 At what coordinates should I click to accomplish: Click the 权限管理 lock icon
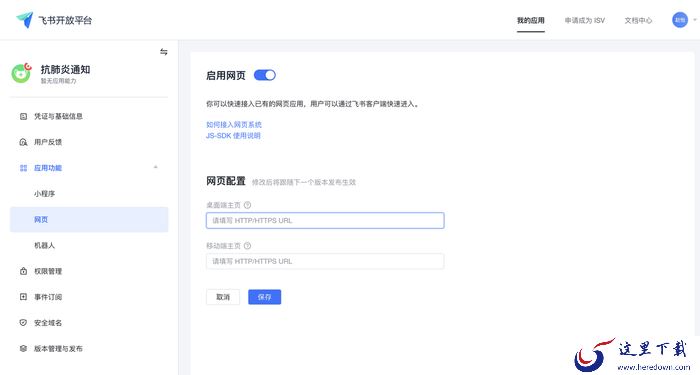pos(24,271)
